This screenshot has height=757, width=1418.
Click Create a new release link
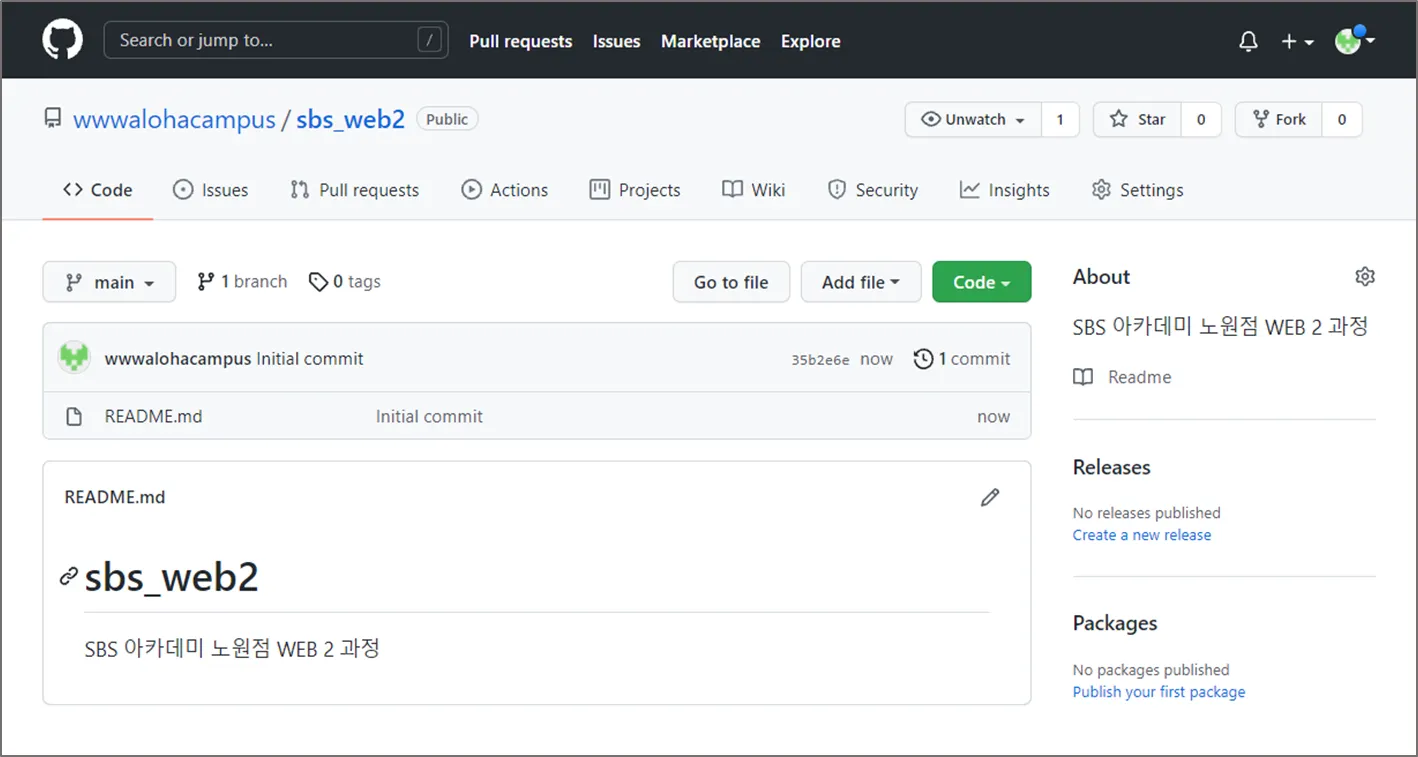(x=1142, y=535)
